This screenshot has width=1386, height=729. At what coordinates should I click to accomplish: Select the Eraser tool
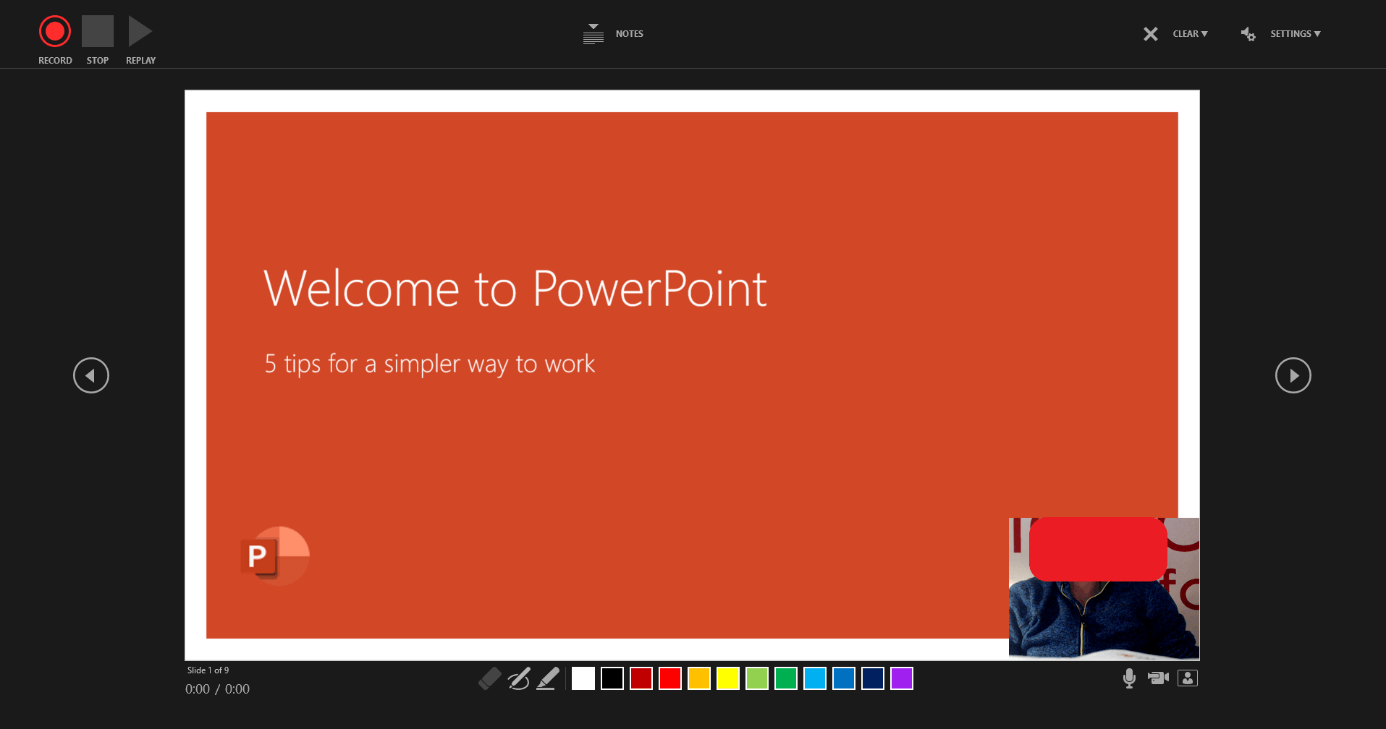[489, 679]
